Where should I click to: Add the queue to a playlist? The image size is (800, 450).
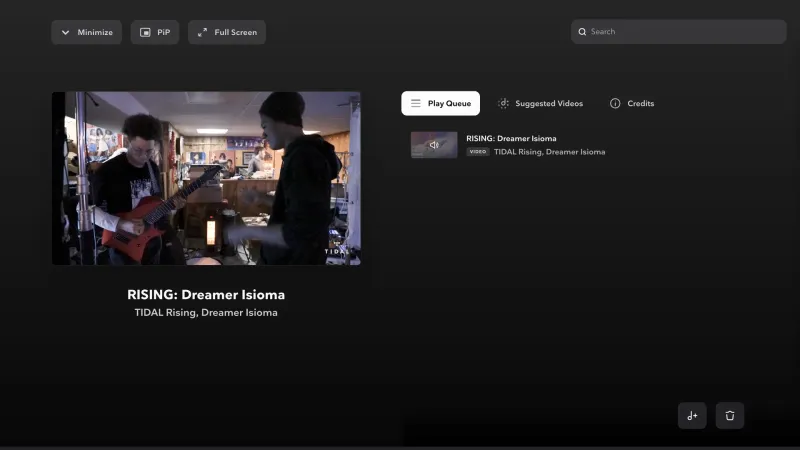tap(692, 416)
